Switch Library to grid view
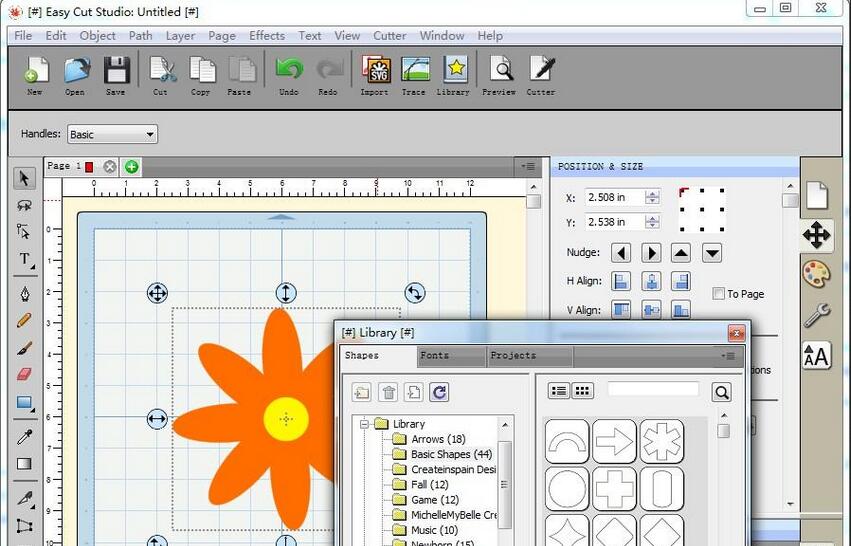 click(582, 391)
